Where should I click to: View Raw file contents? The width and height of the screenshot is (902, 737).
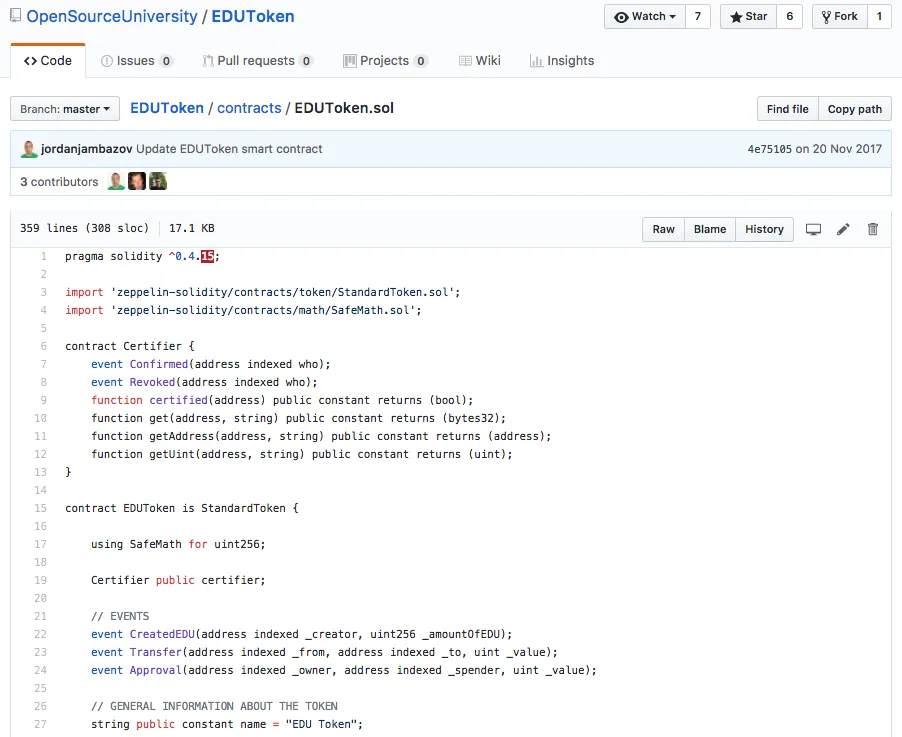click(x=663, y=229)
